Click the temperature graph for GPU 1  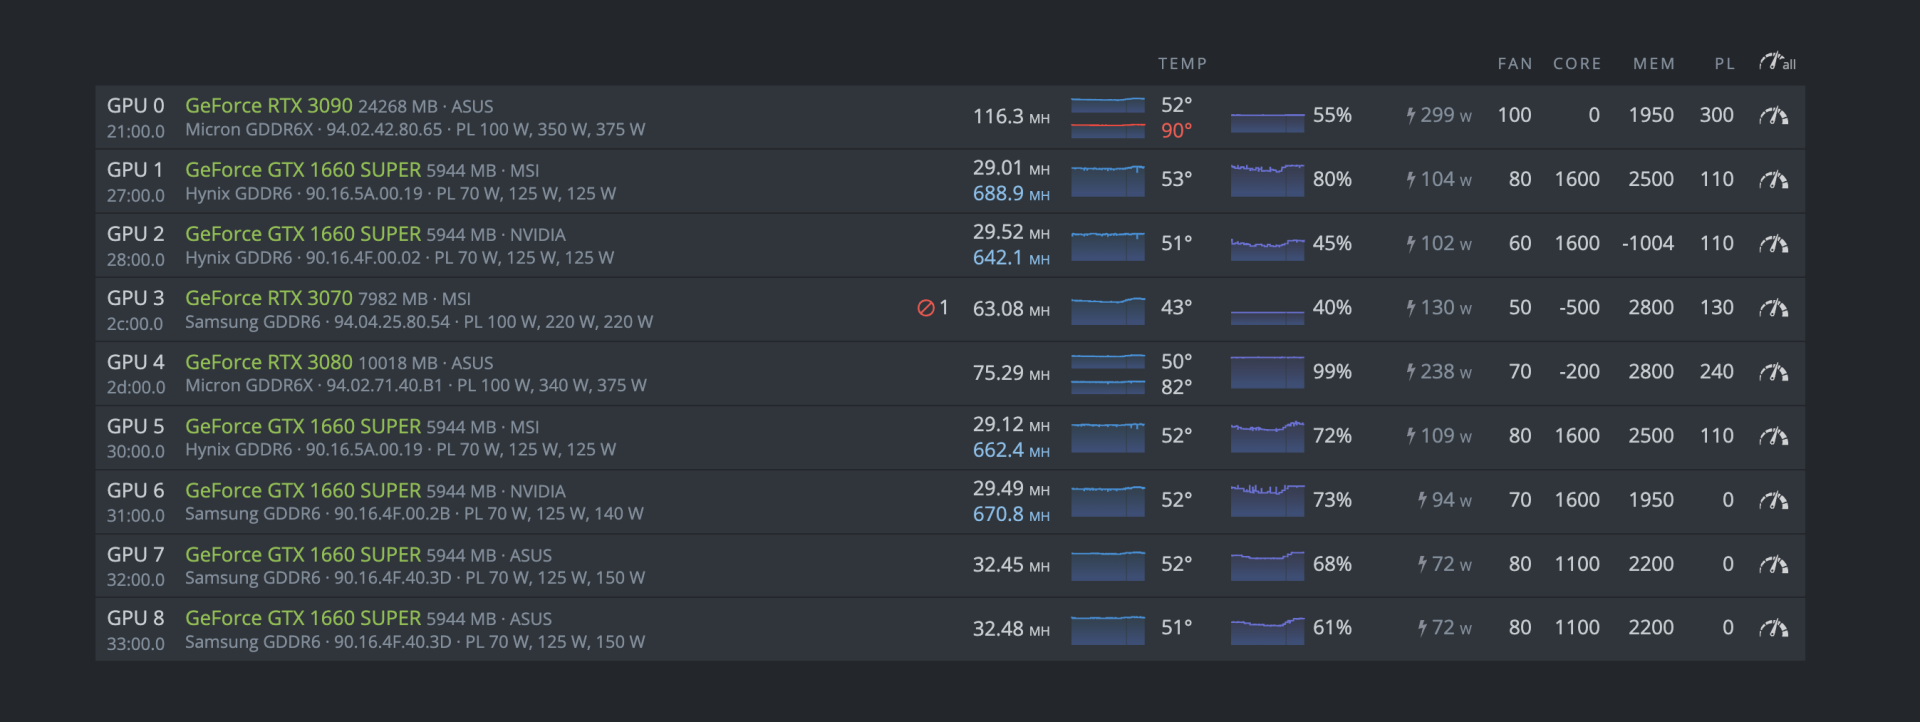tap(1107, 180)
